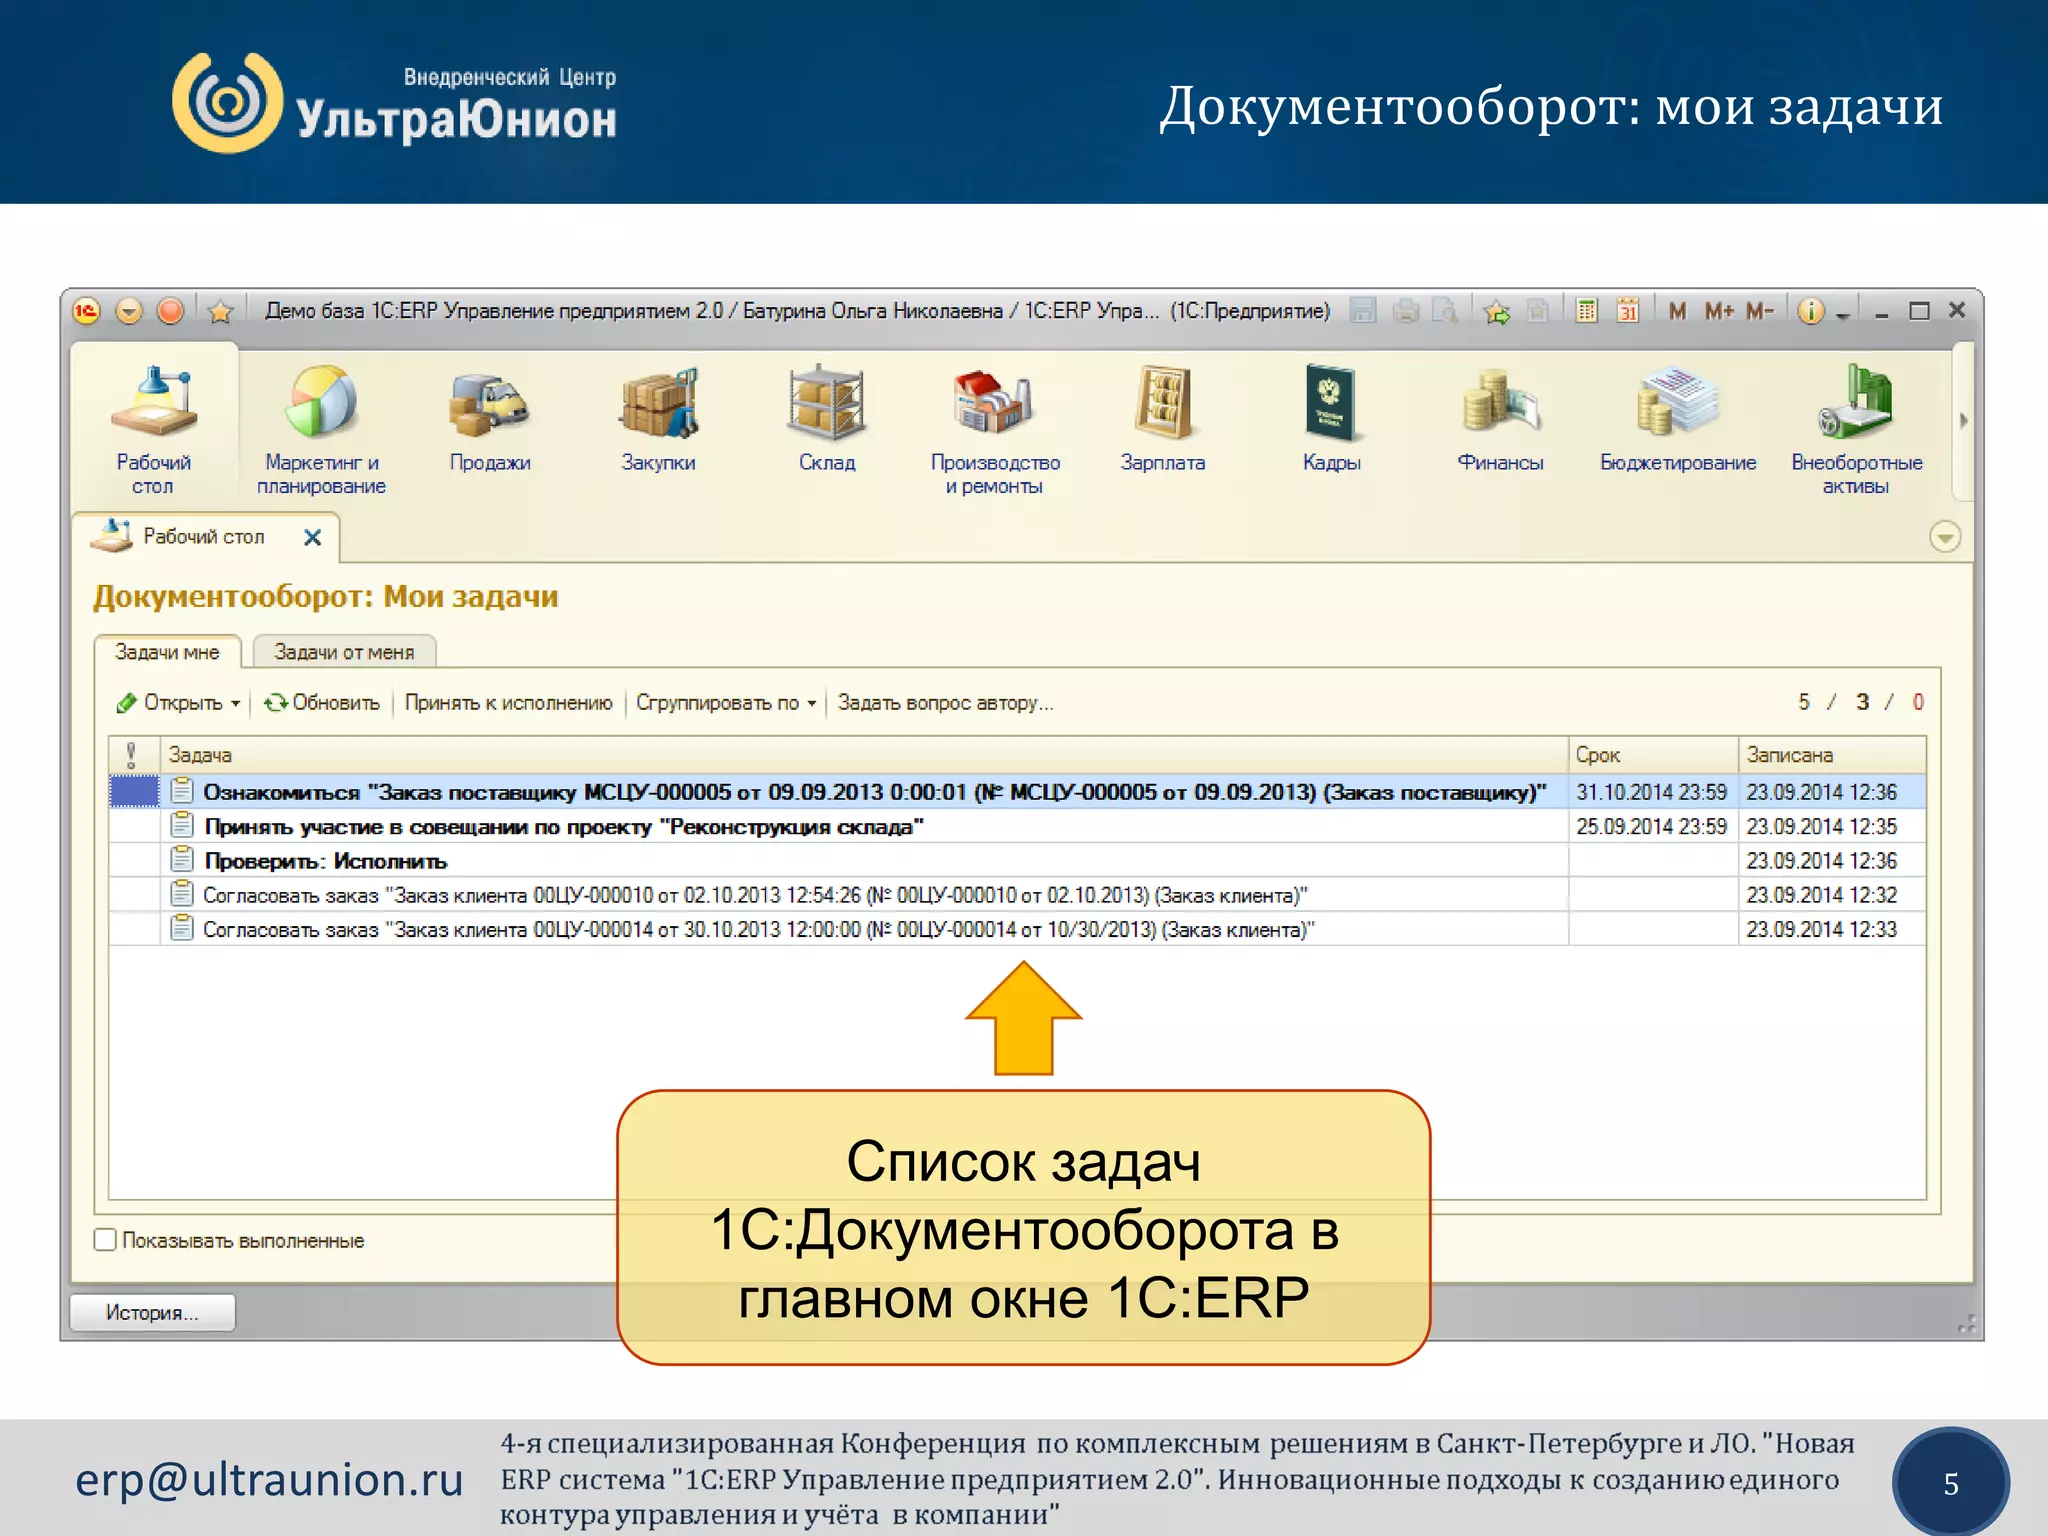Open the Продажи section
The image size is (2048, 1536).
click(x=490, y=420)
